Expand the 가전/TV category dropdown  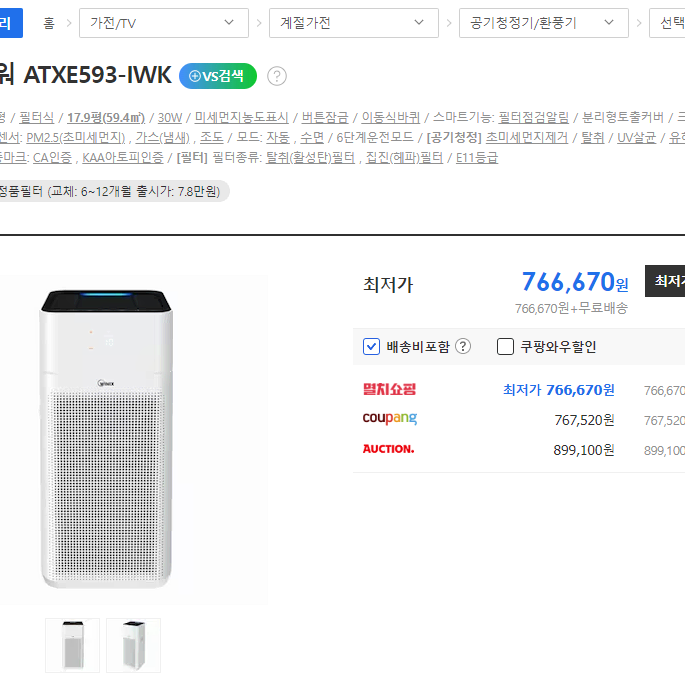[164, 23]
